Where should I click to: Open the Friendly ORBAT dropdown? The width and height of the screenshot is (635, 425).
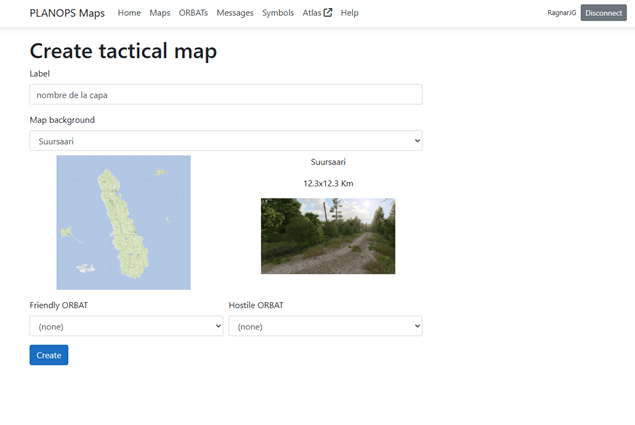tap(126, 326)
